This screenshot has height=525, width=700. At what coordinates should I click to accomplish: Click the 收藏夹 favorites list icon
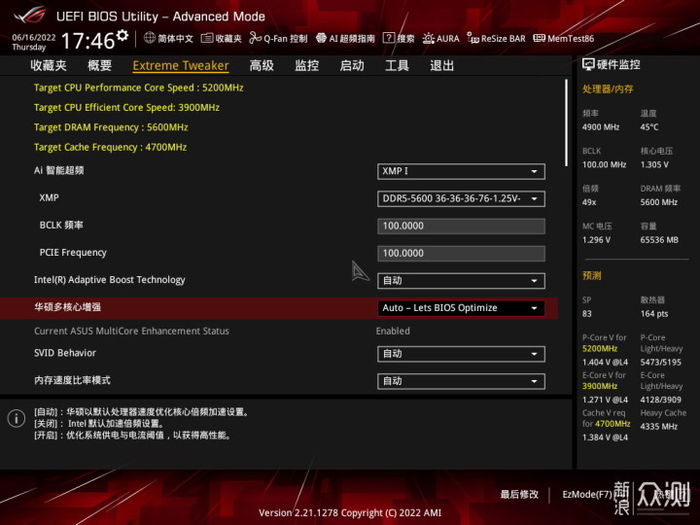(x=207, y=38)
